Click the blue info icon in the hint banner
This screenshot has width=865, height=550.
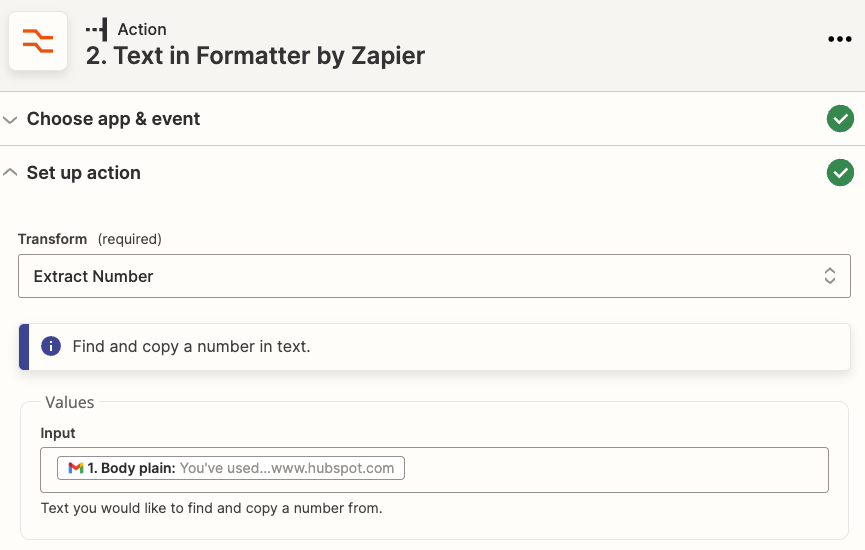(x=50, y=346)
